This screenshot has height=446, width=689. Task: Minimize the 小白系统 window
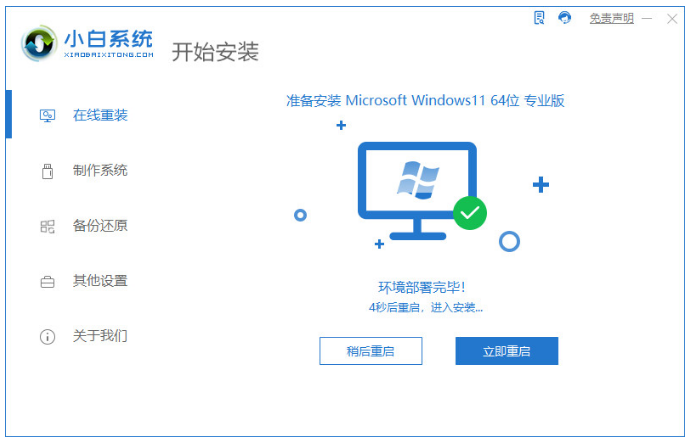pyautogui.click(x=646, y=18)
